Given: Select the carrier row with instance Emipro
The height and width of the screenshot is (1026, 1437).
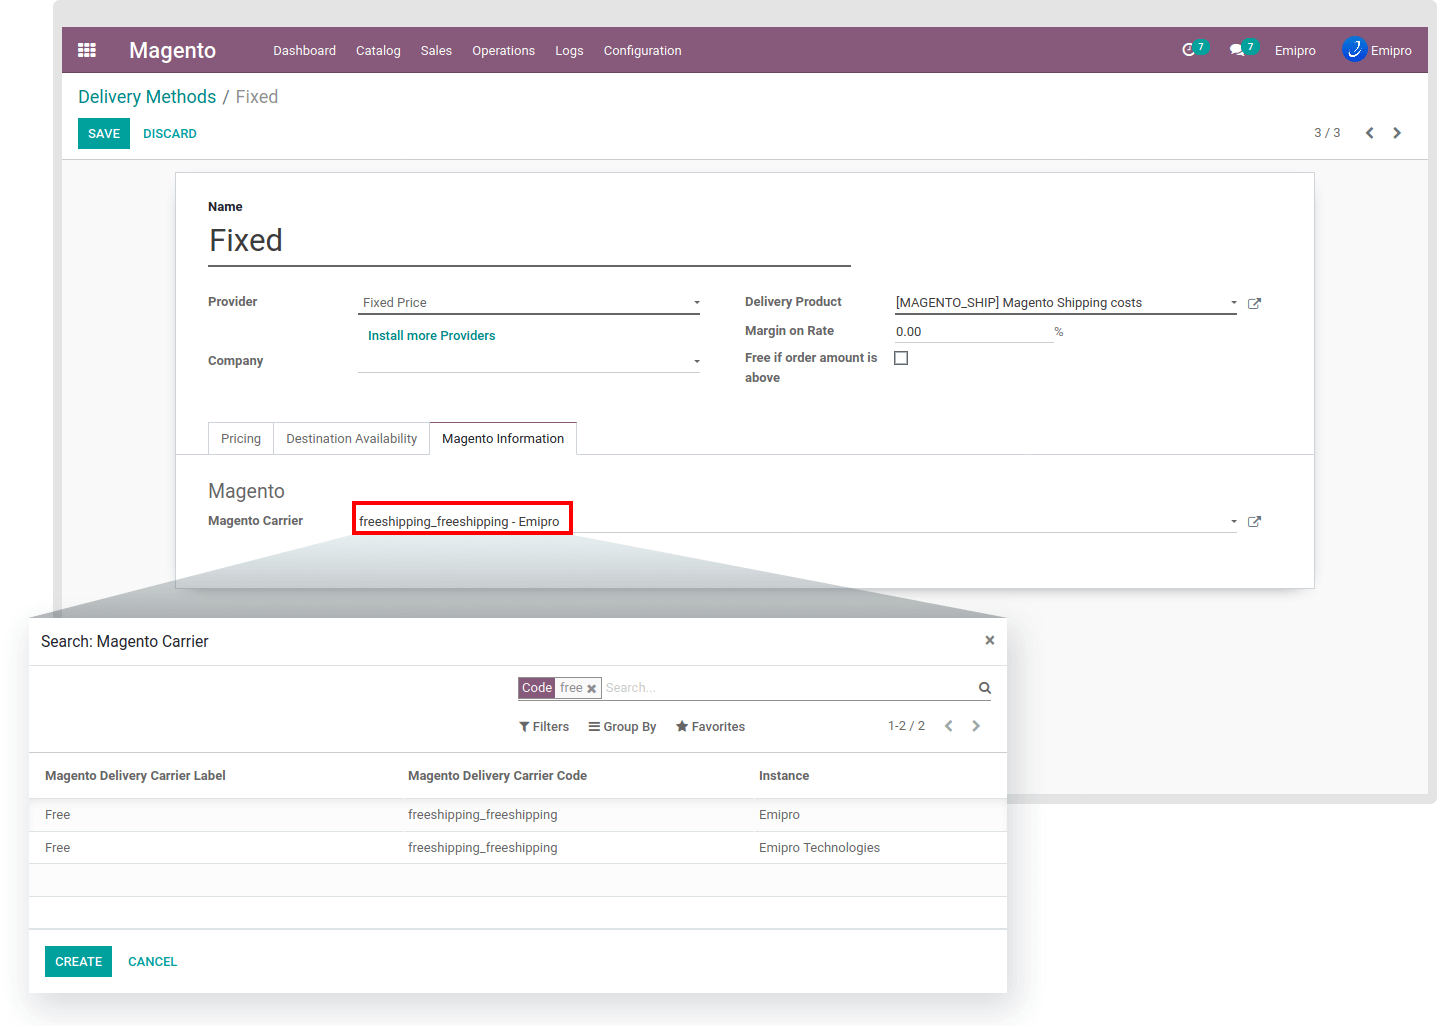Looking at the screenshot, I should [517, 815].
